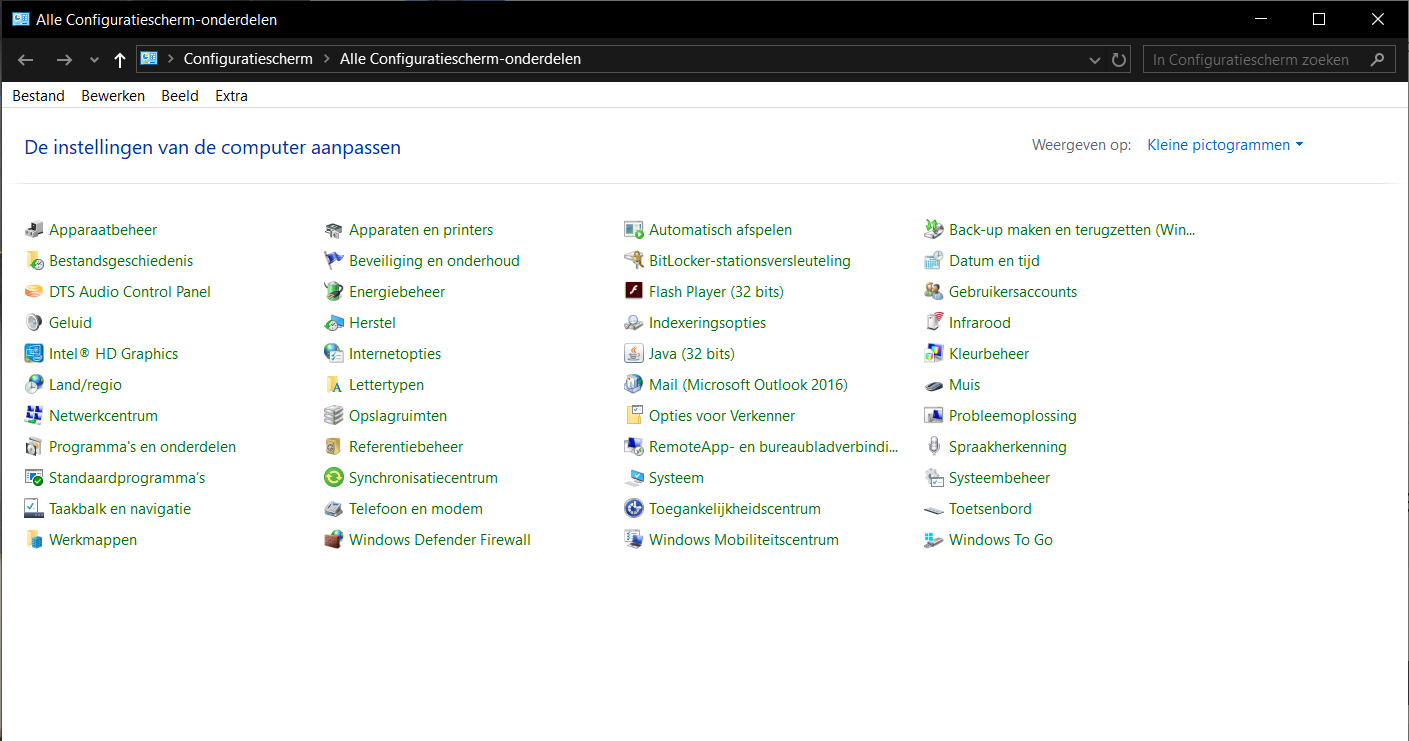
Task: Click the Muis mouse icon
Action: tap(934, 385)
